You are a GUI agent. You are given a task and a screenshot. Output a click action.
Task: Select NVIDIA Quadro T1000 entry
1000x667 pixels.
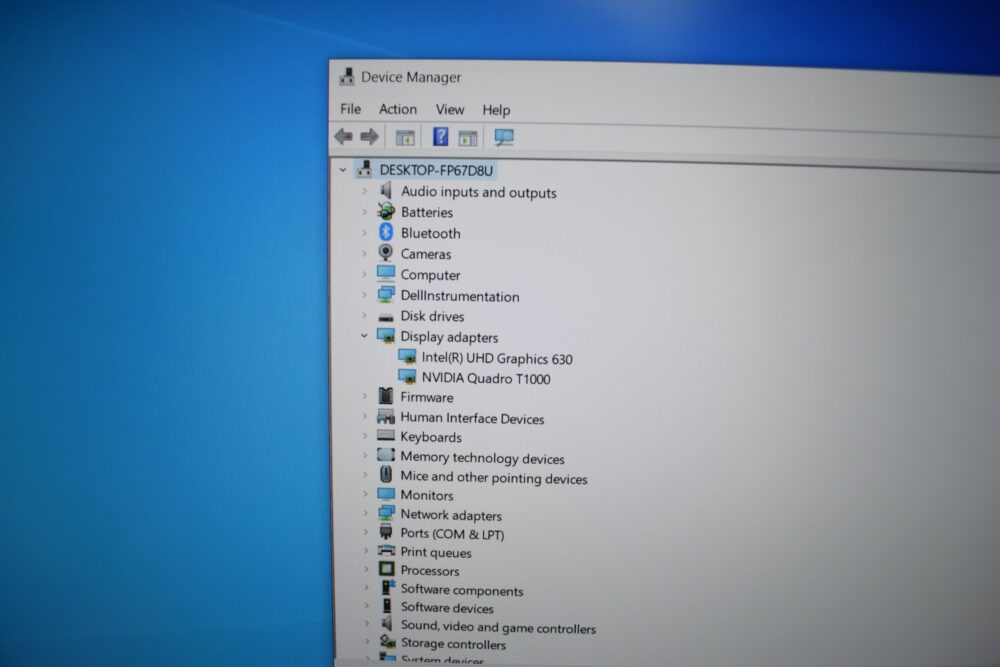click(x=486, y=378)
